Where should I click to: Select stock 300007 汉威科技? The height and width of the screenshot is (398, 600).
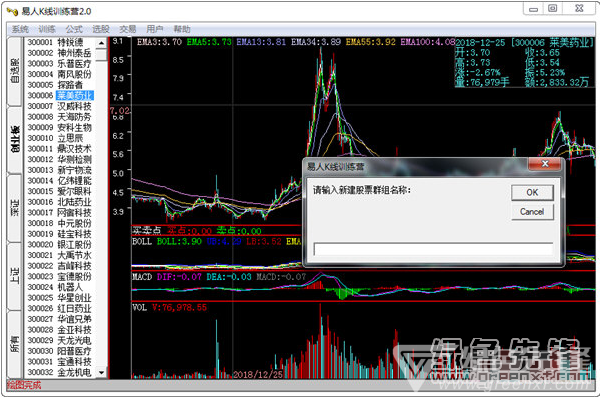59,106
